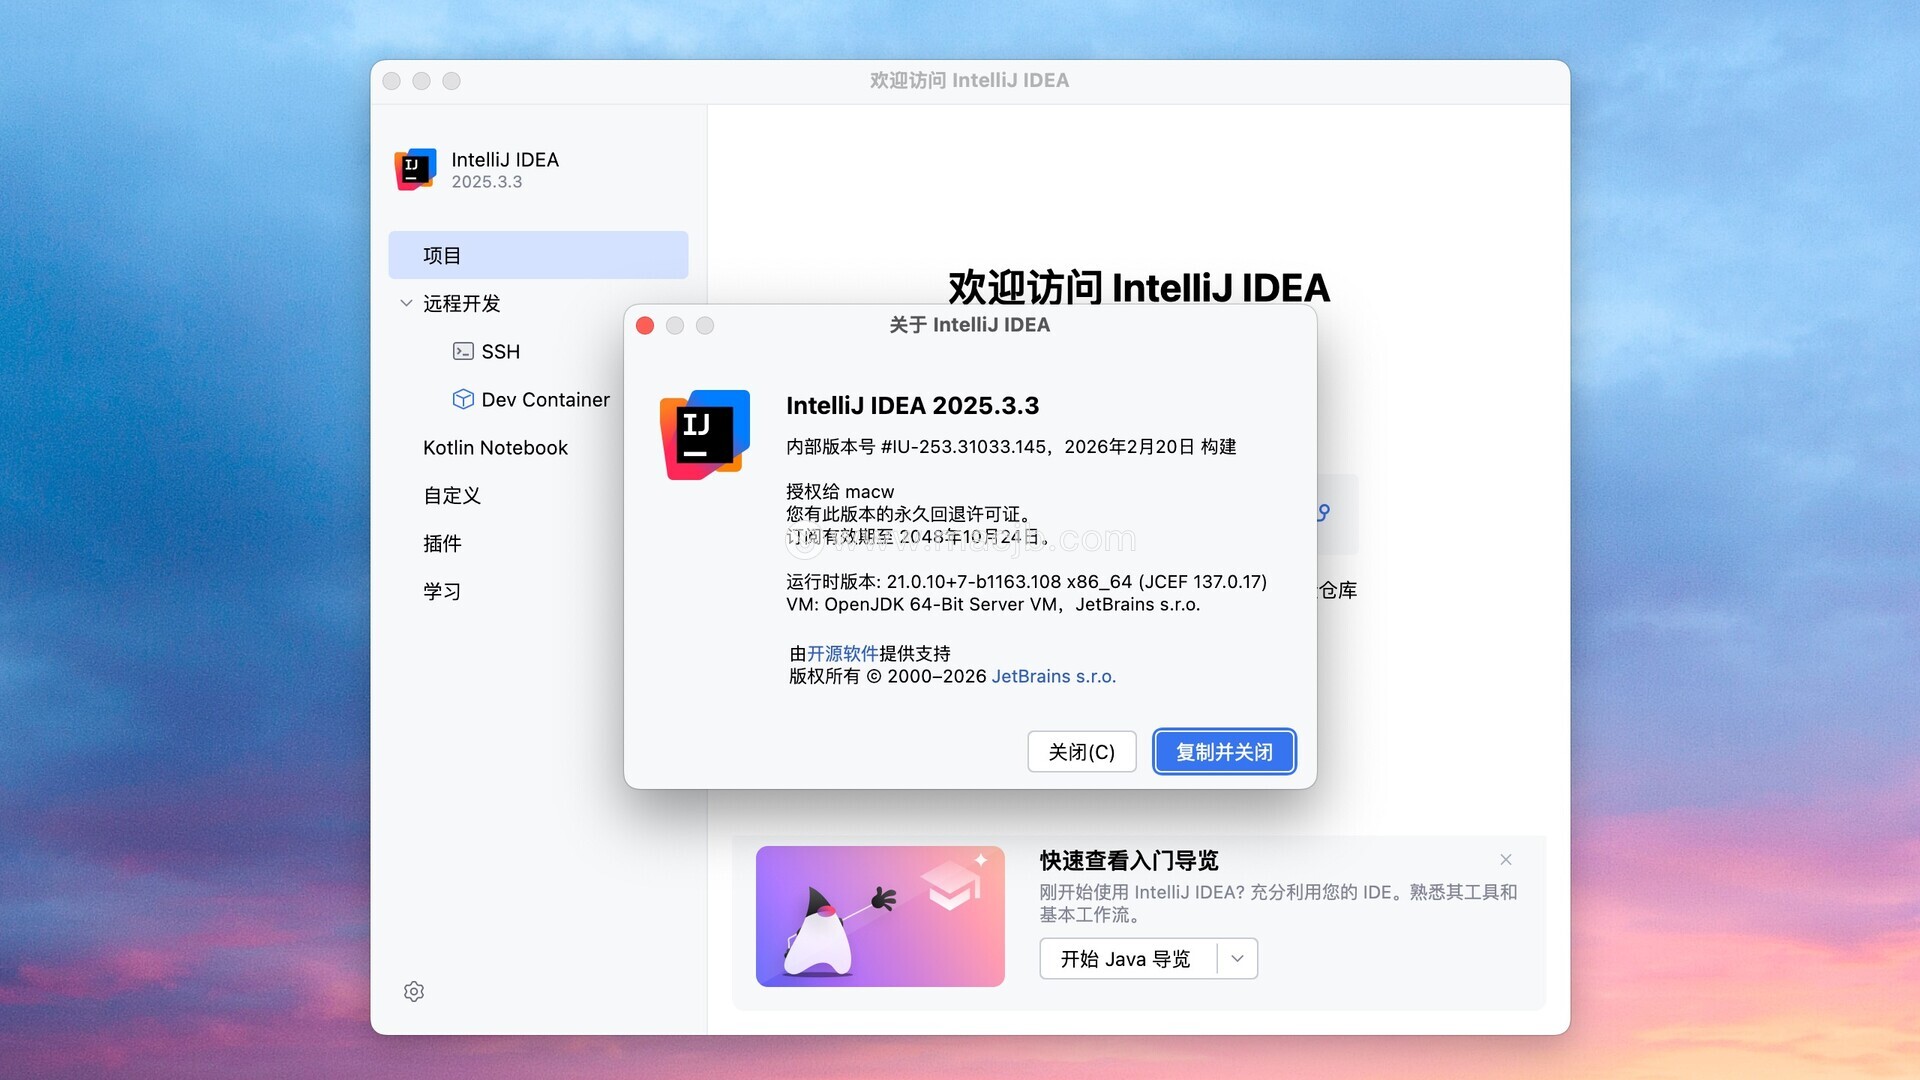This screenshot has height=1080, width=1920.
Task: Click the 关闭(C) button
Action: pyautogui.click(x=1081, y=752)
